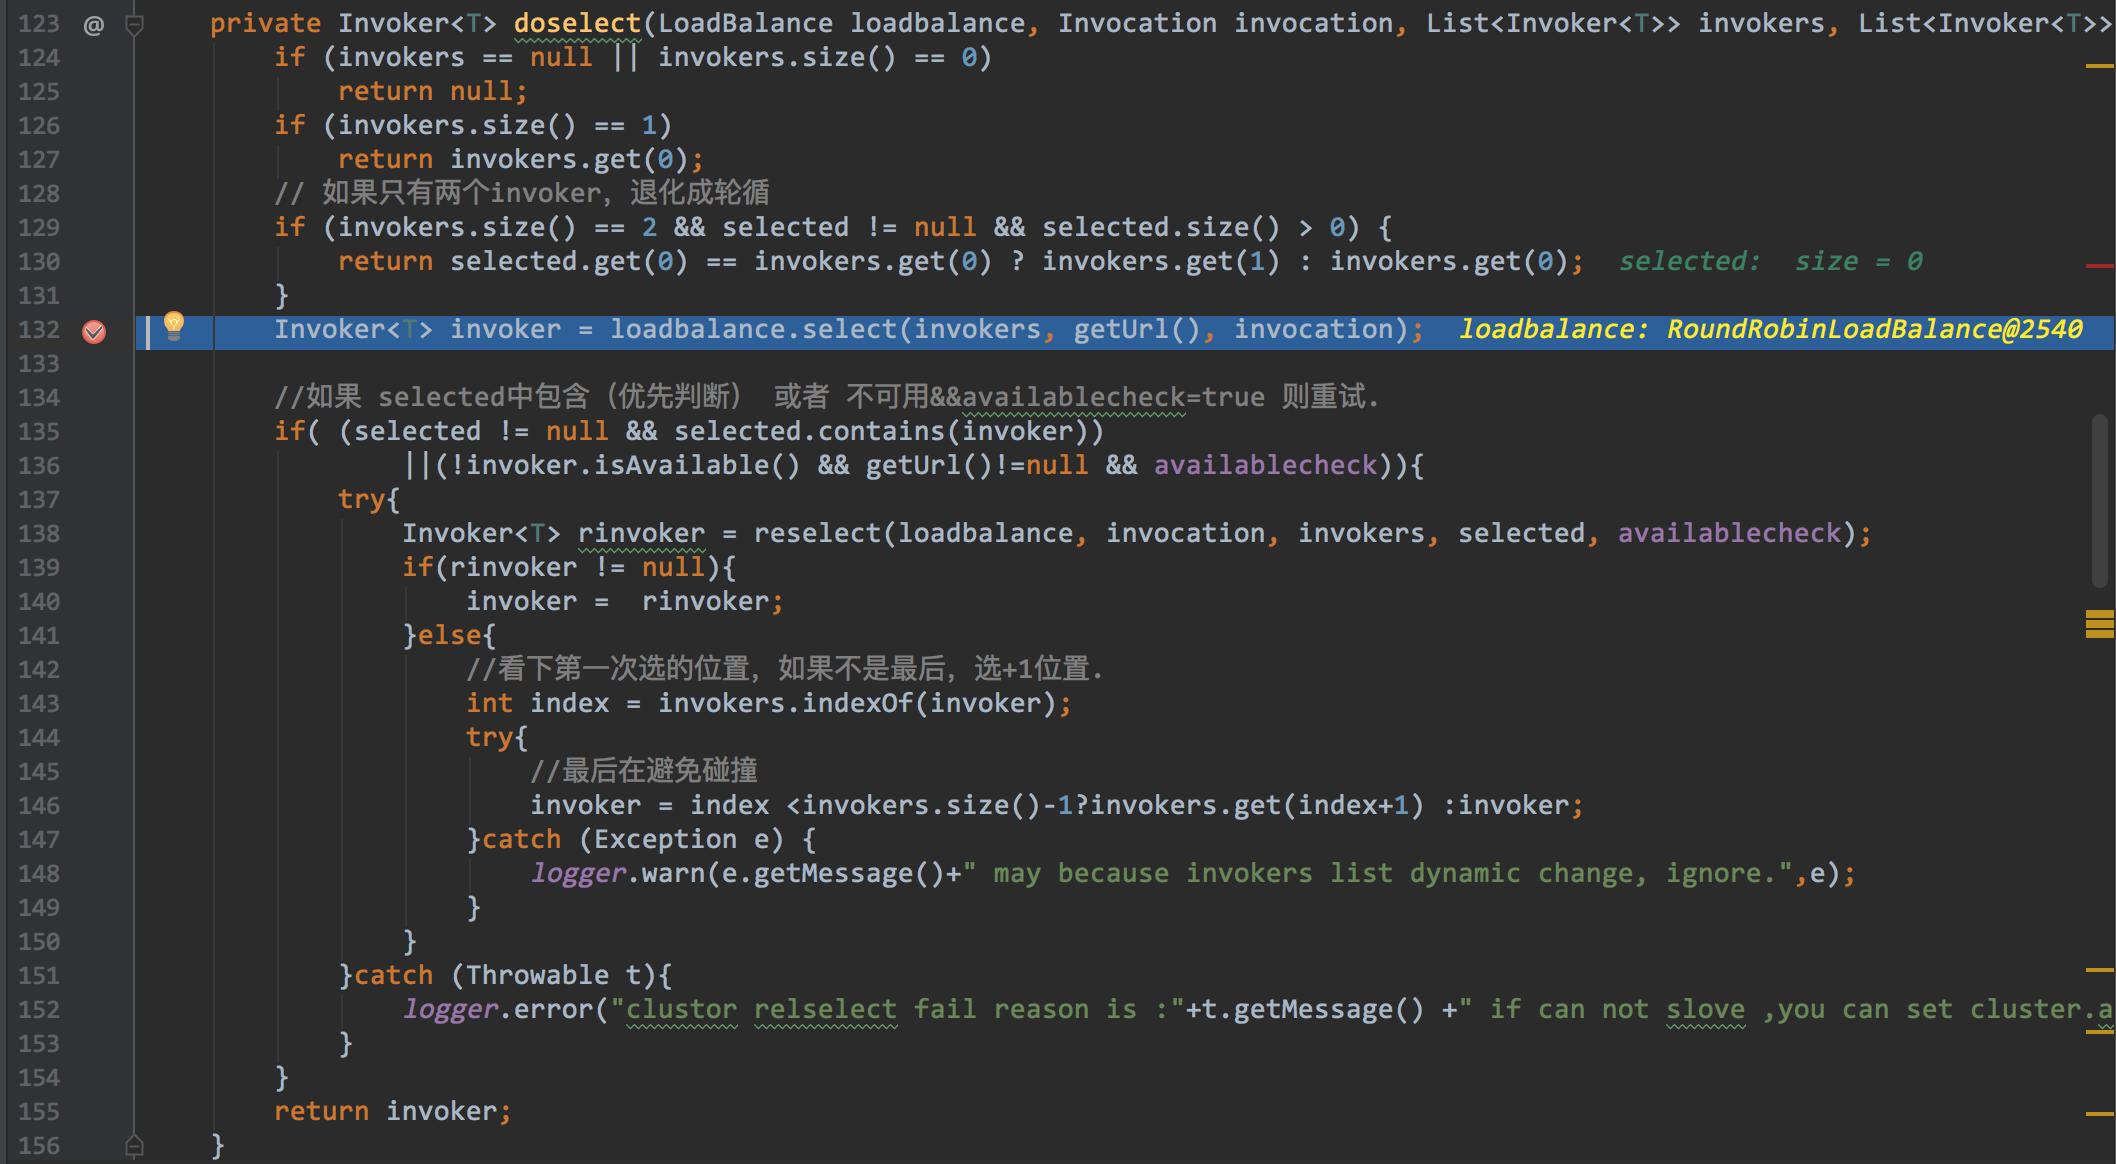Click the yellow stripe mark near line 153
The height and width of the screenshot is (1164, 2116).
click(x=2099, y=1032)
